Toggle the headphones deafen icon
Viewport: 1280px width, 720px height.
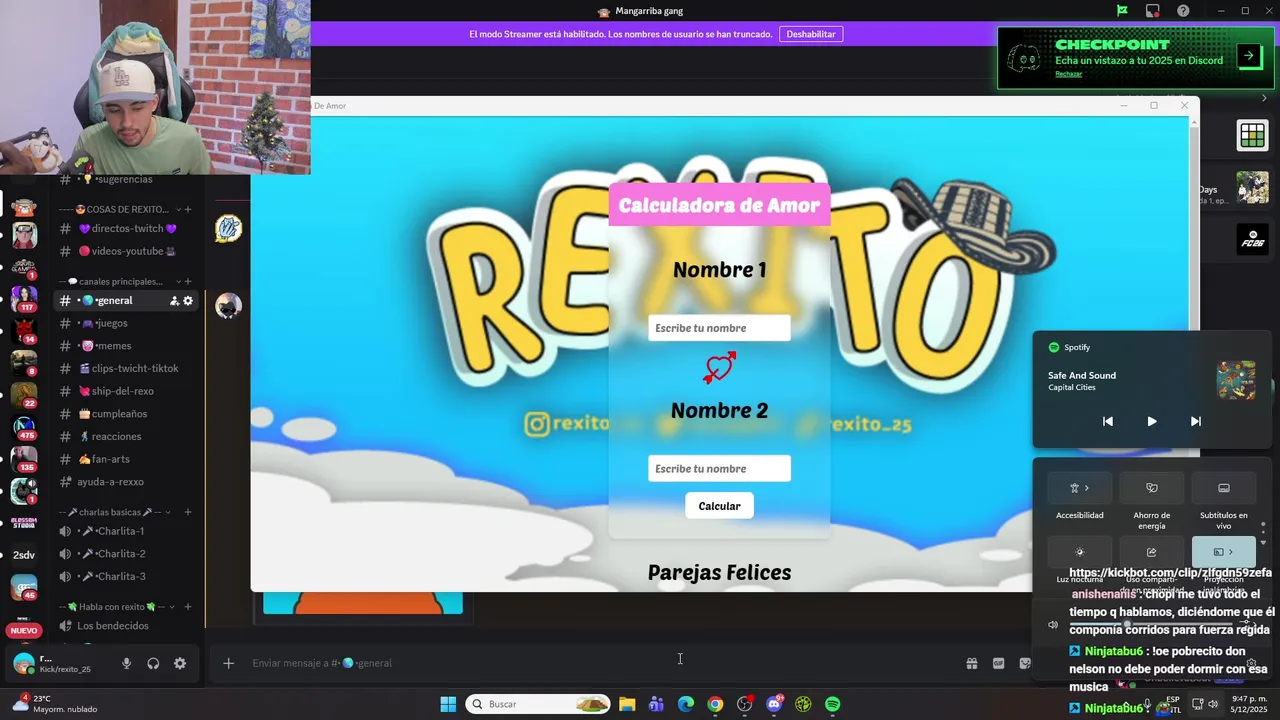pos(153,663)
